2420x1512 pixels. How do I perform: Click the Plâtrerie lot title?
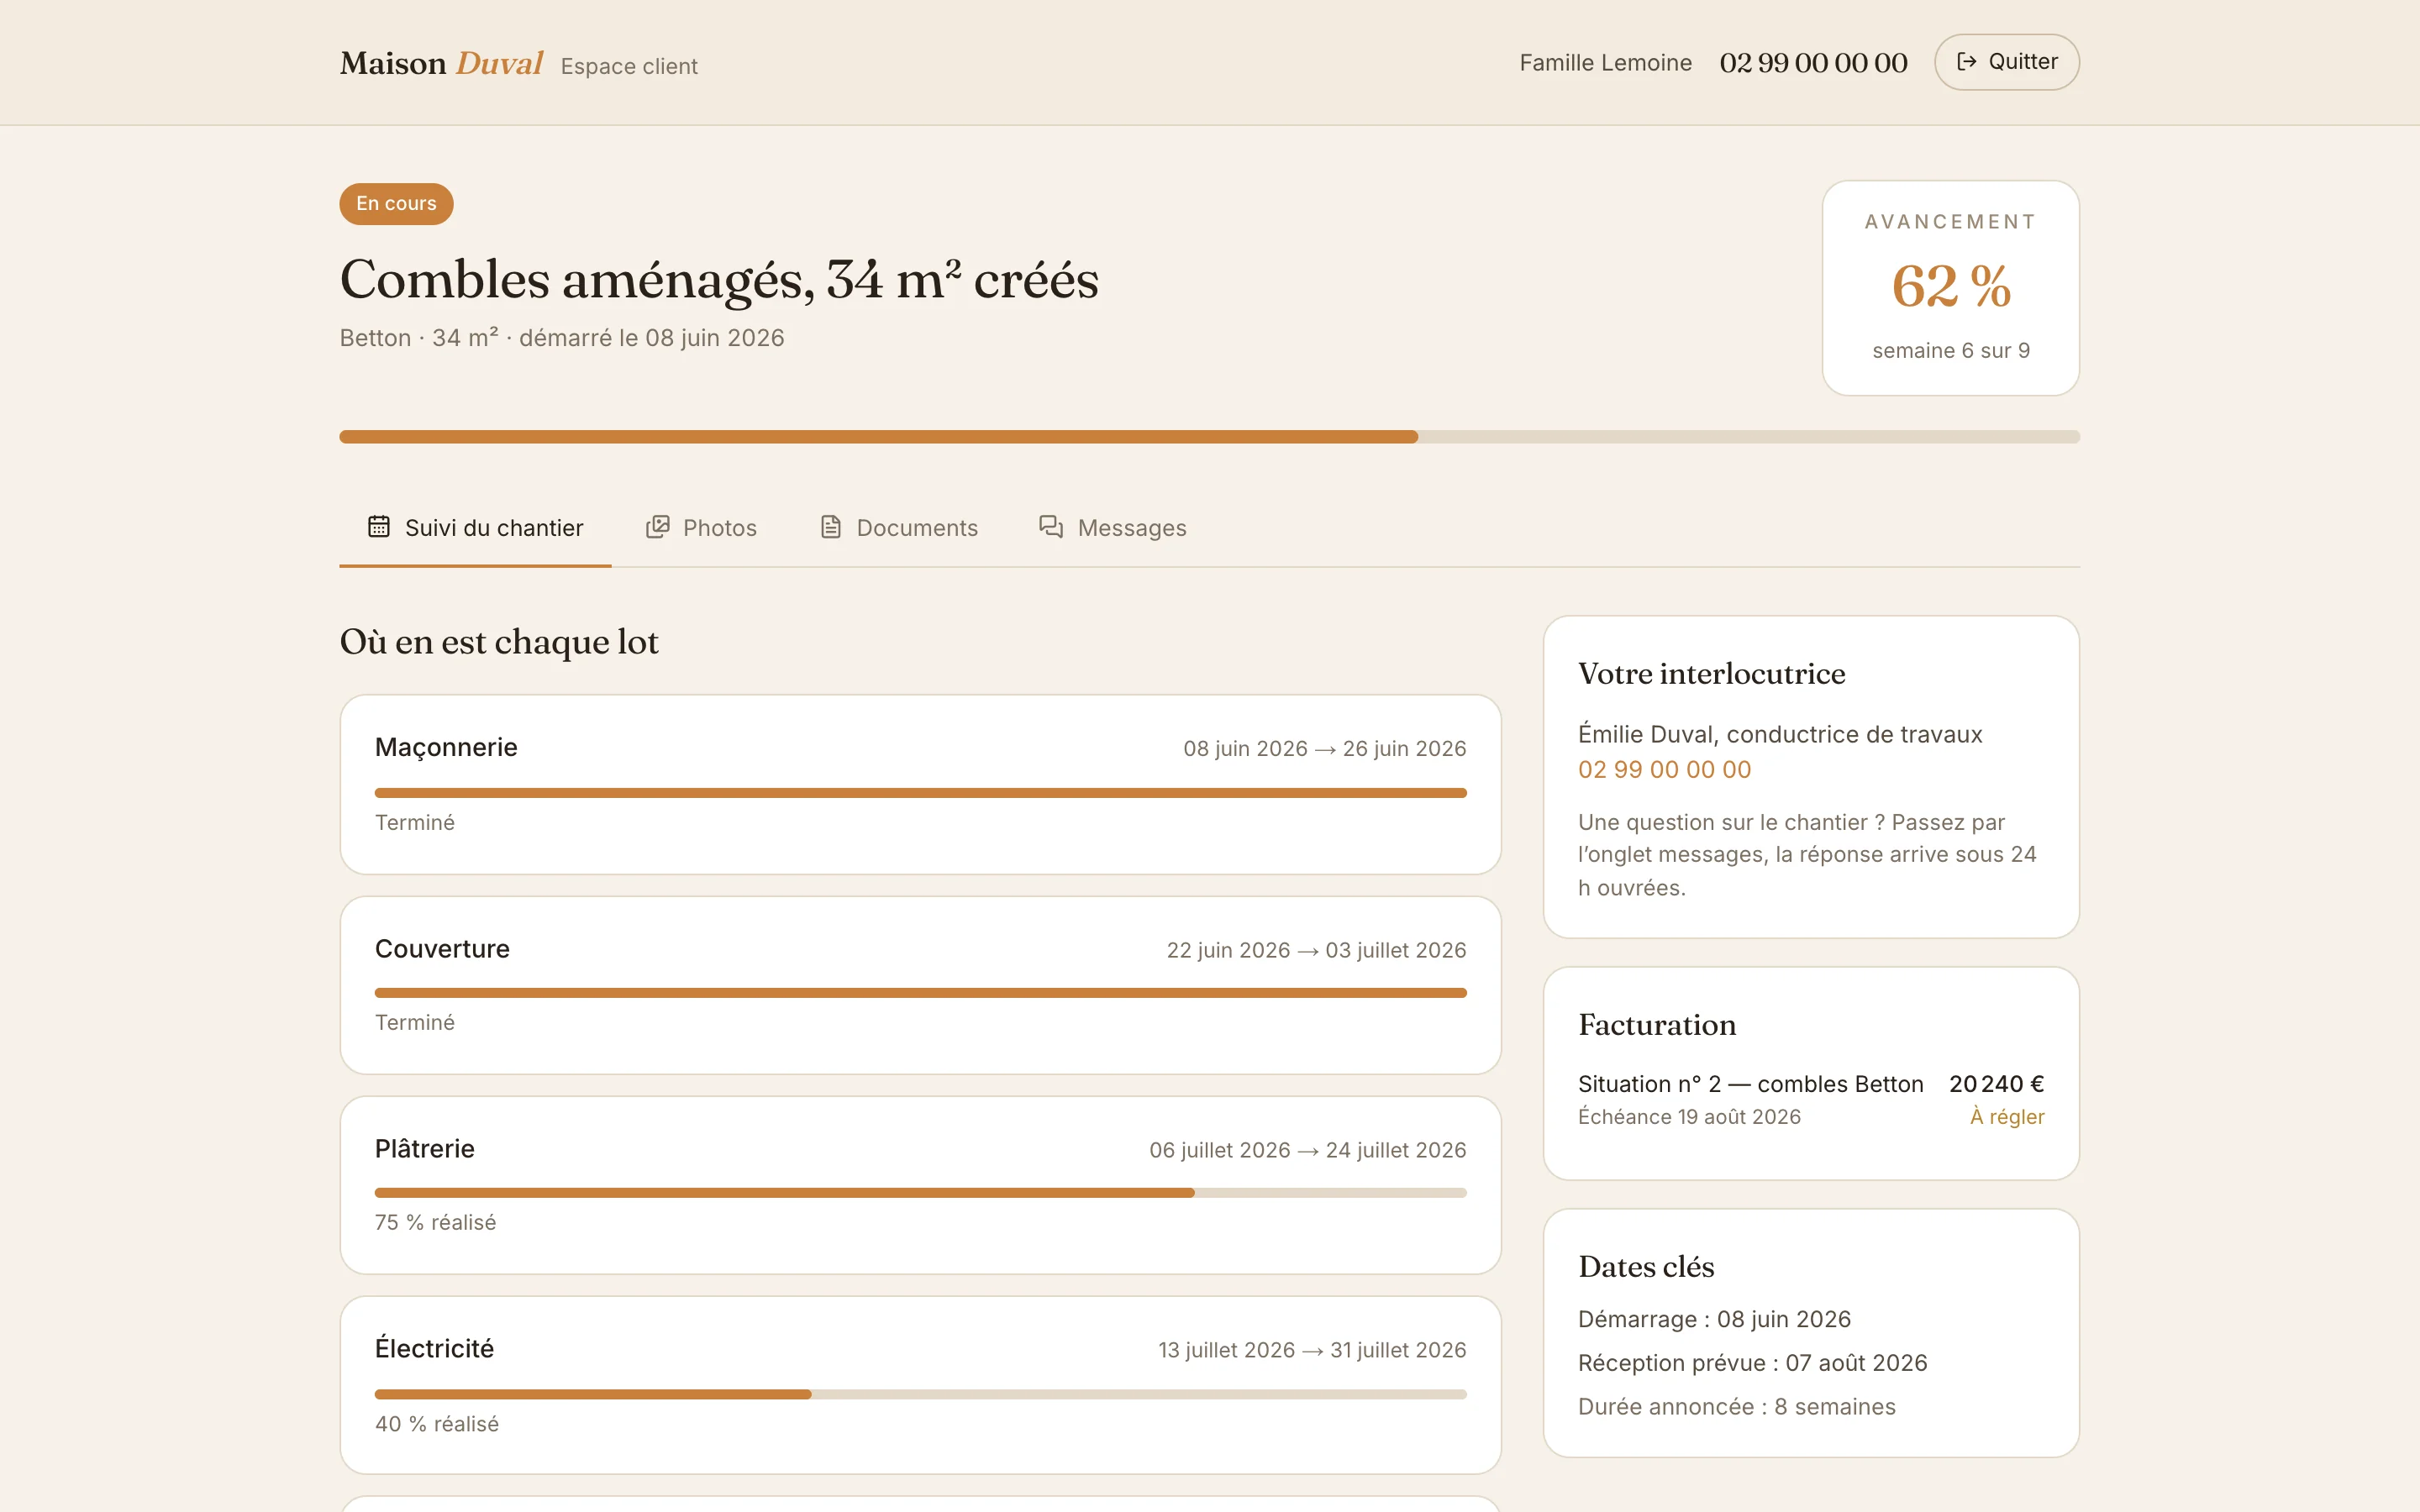(x=425, y=1149)
